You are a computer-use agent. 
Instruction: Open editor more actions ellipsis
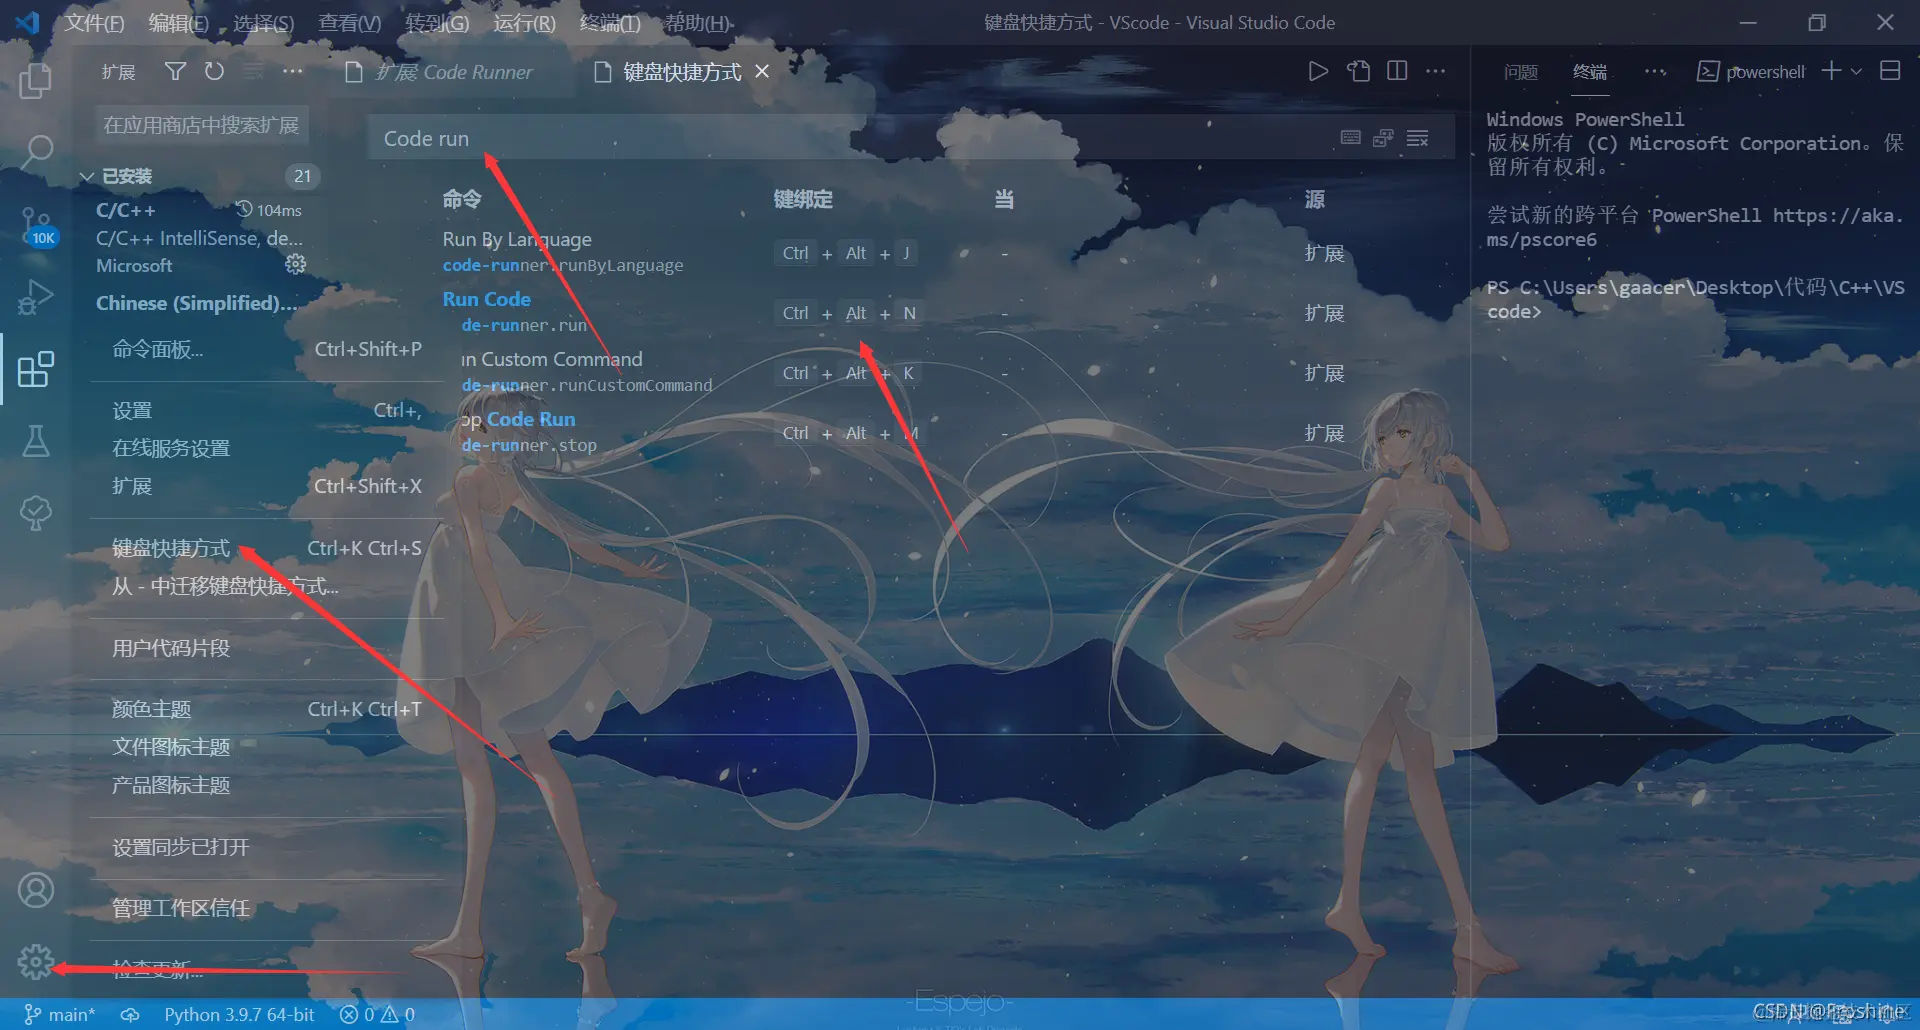pyautogui.click(x=1436, y=71)
